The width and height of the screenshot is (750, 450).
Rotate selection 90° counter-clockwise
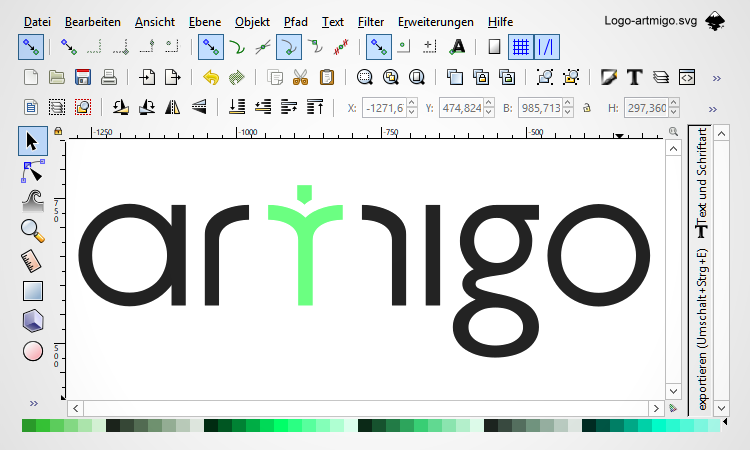point(121,107)
